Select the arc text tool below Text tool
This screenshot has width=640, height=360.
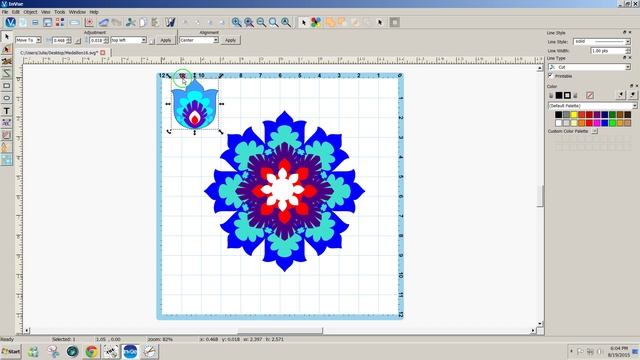click(x=7, y=123)
